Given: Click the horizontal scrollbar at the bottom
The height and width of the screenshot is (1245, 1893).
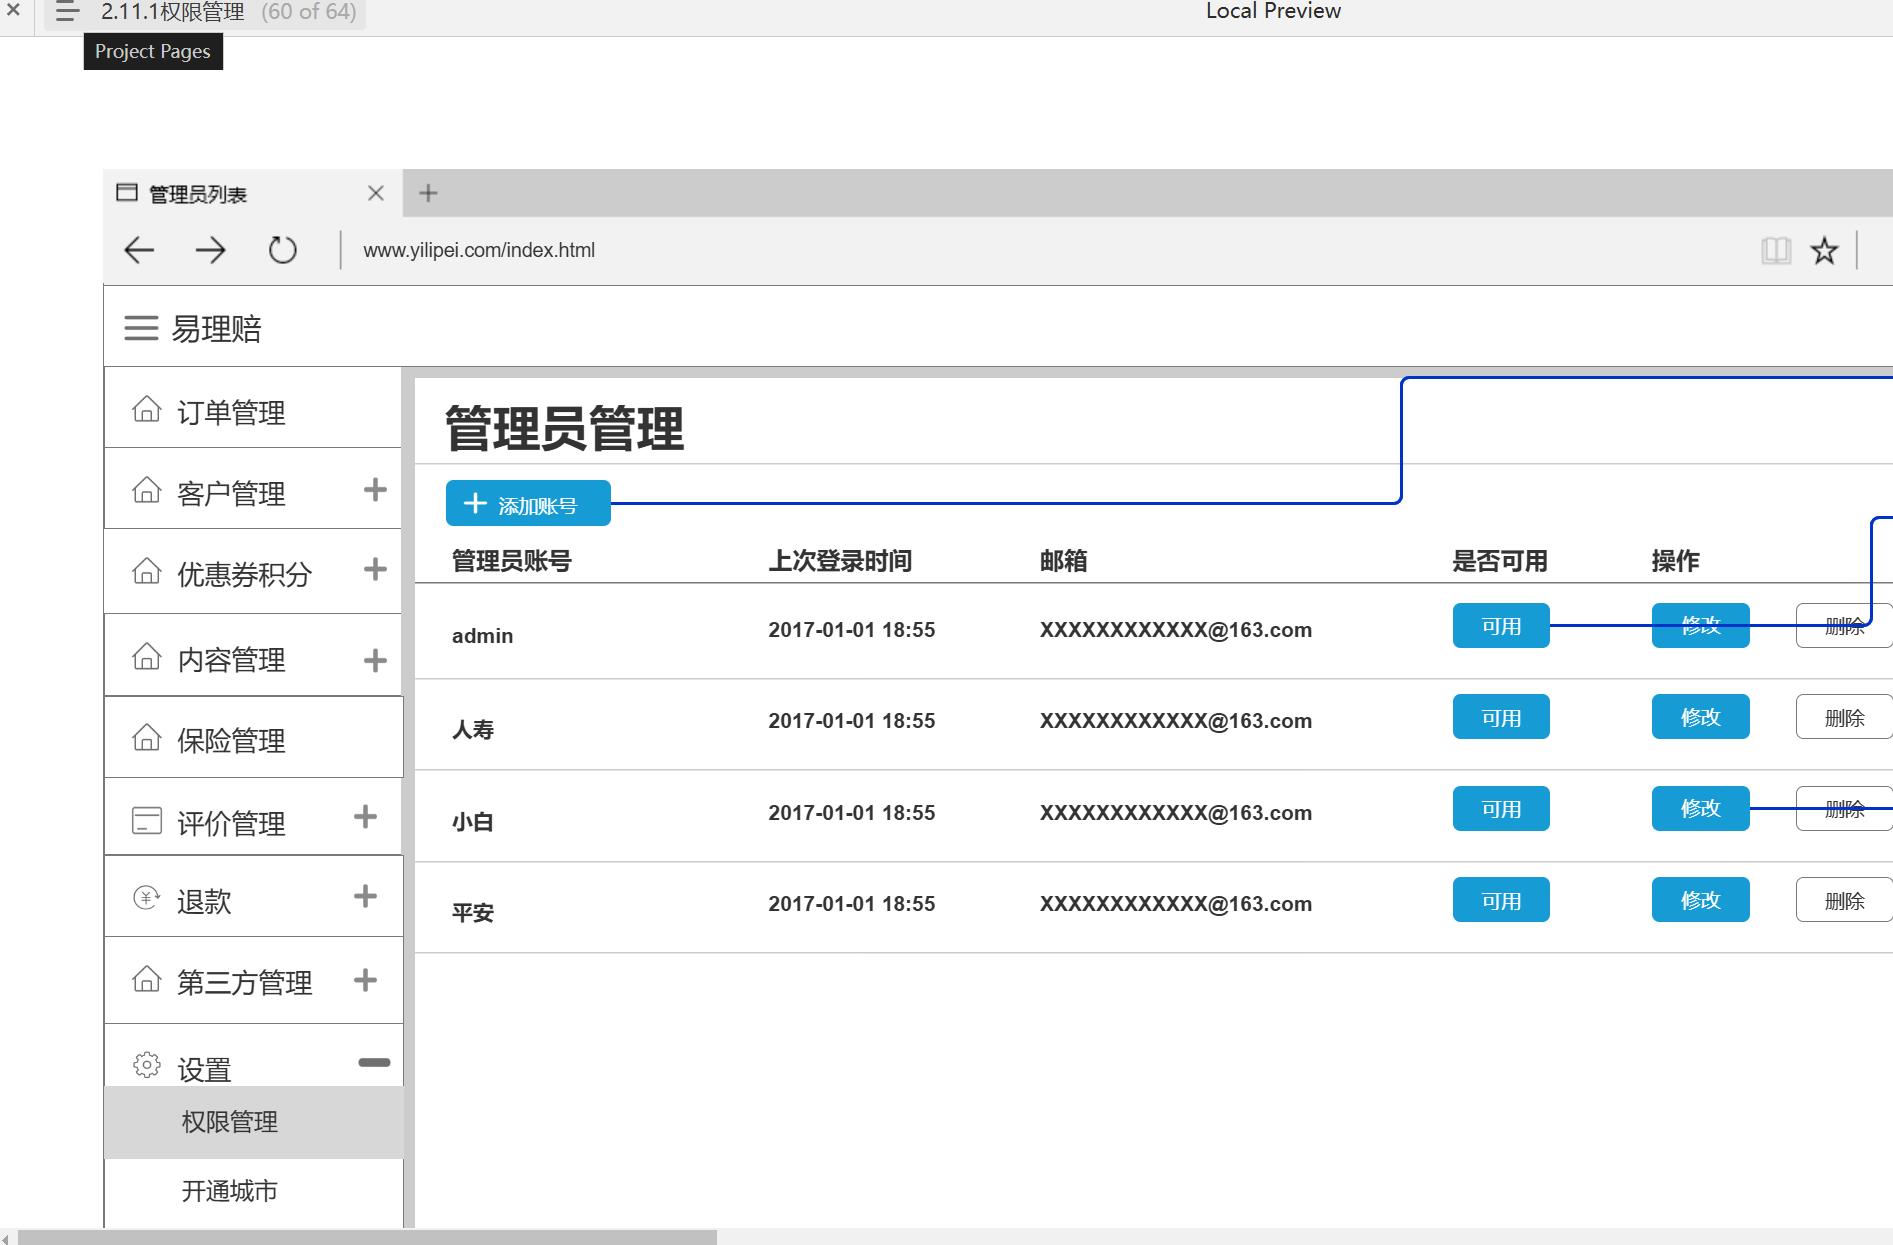Looking at the screenshot, I should (367, 1237).
